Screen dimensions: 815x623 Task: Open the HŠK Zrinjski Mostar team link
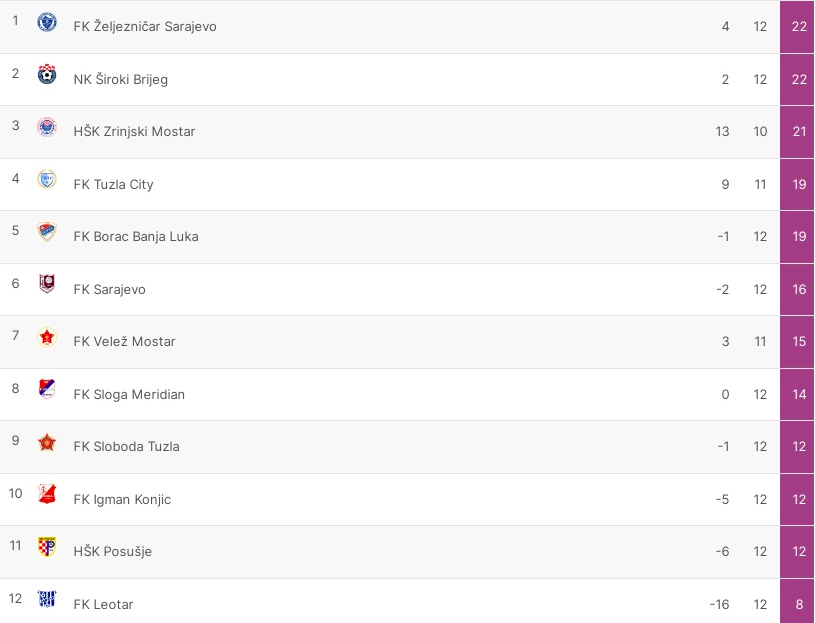(134, 131)
